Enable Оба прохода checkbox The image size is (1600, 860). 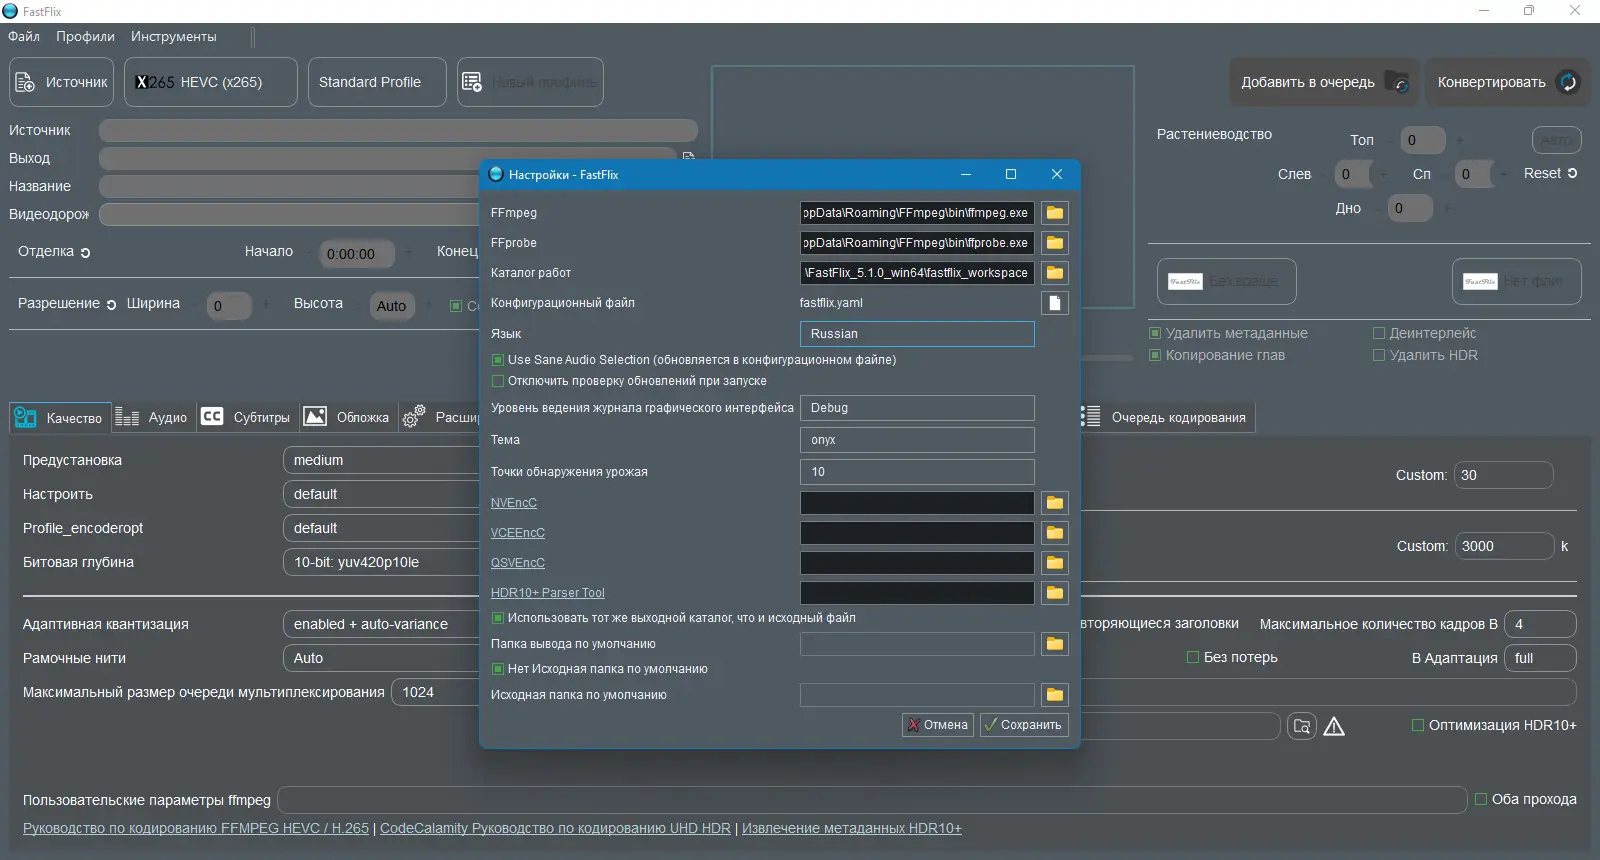click(1481, 799)
